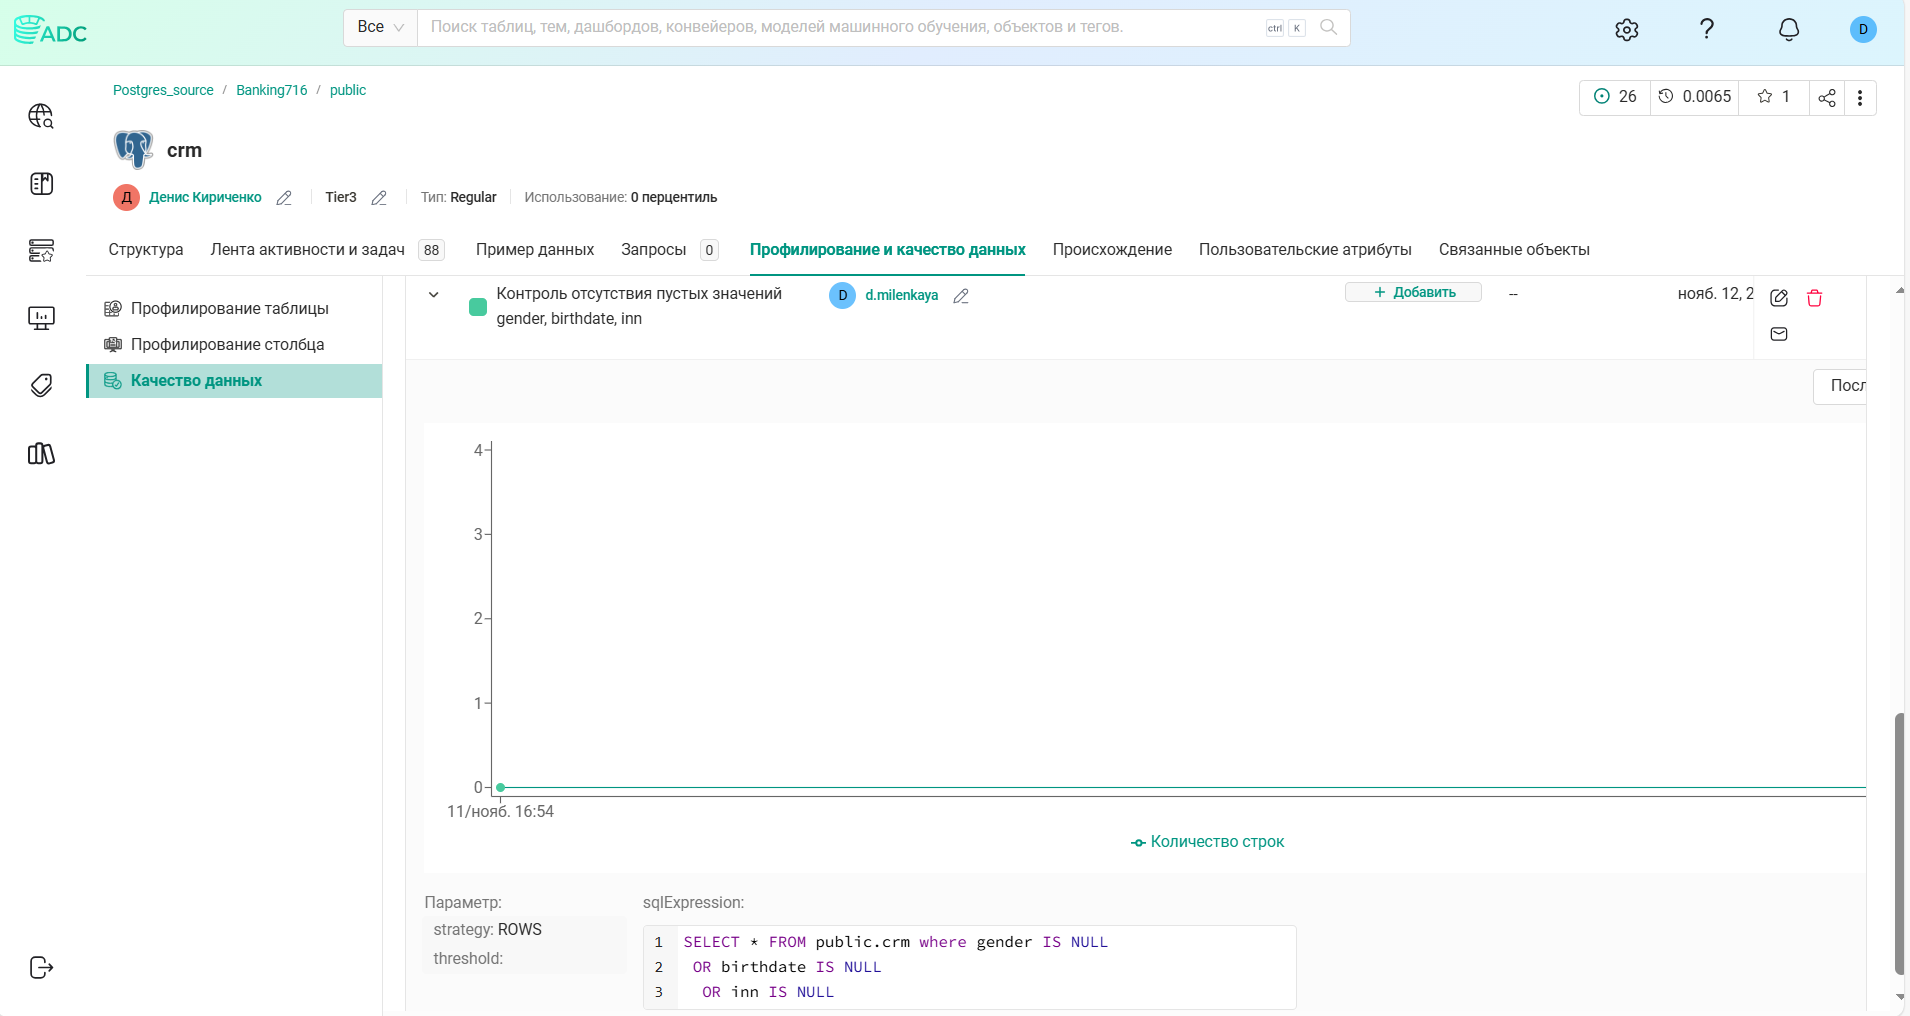Open the library (books) icon in the sidebar

[x=41, y=455]
